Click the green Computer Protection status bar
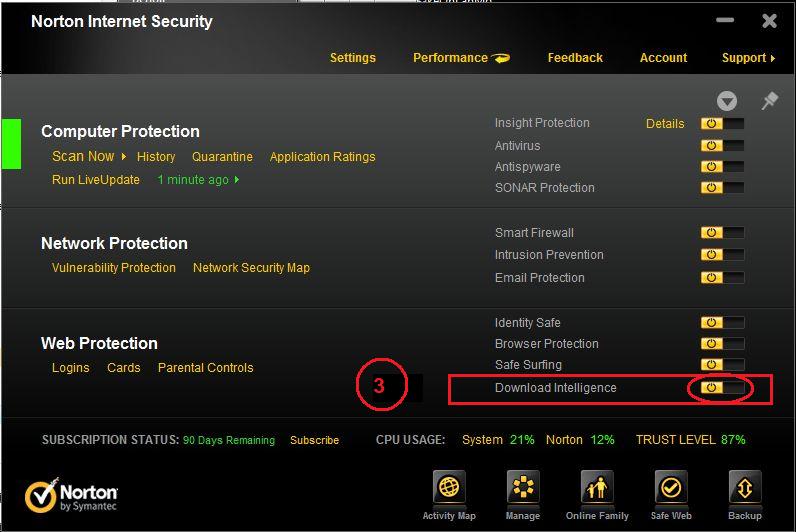This screenshot has width=796, height=532. [x=11, y=144]
